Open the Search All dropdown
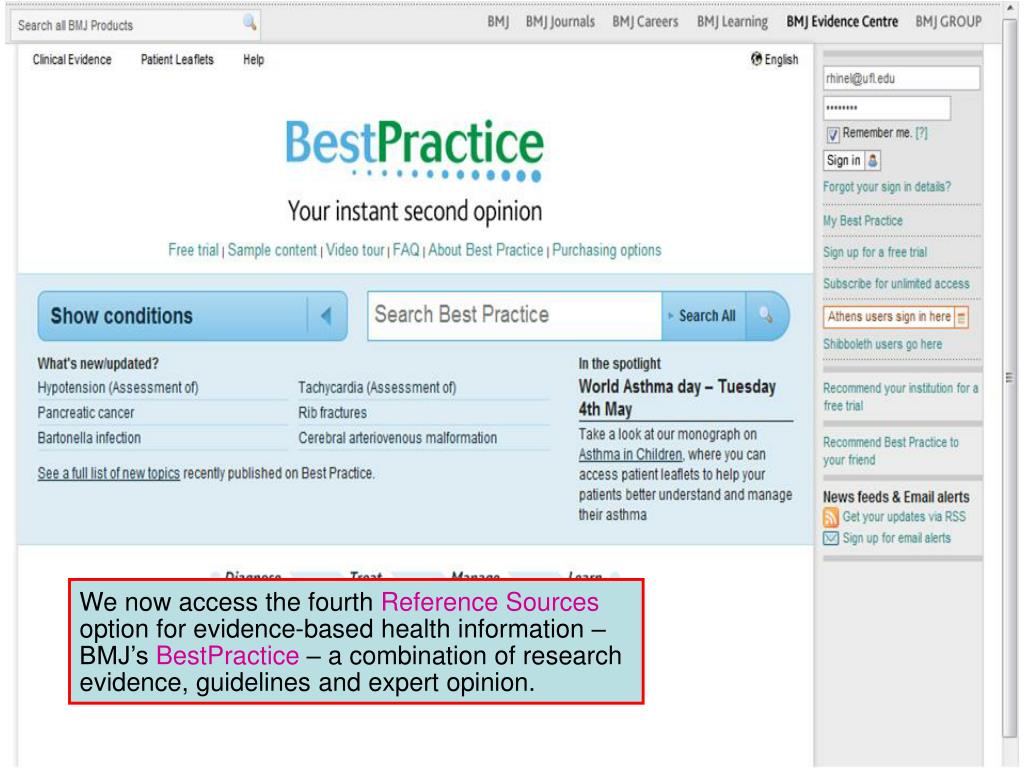This screenshot has height=768, width=1024. point(703,316)
